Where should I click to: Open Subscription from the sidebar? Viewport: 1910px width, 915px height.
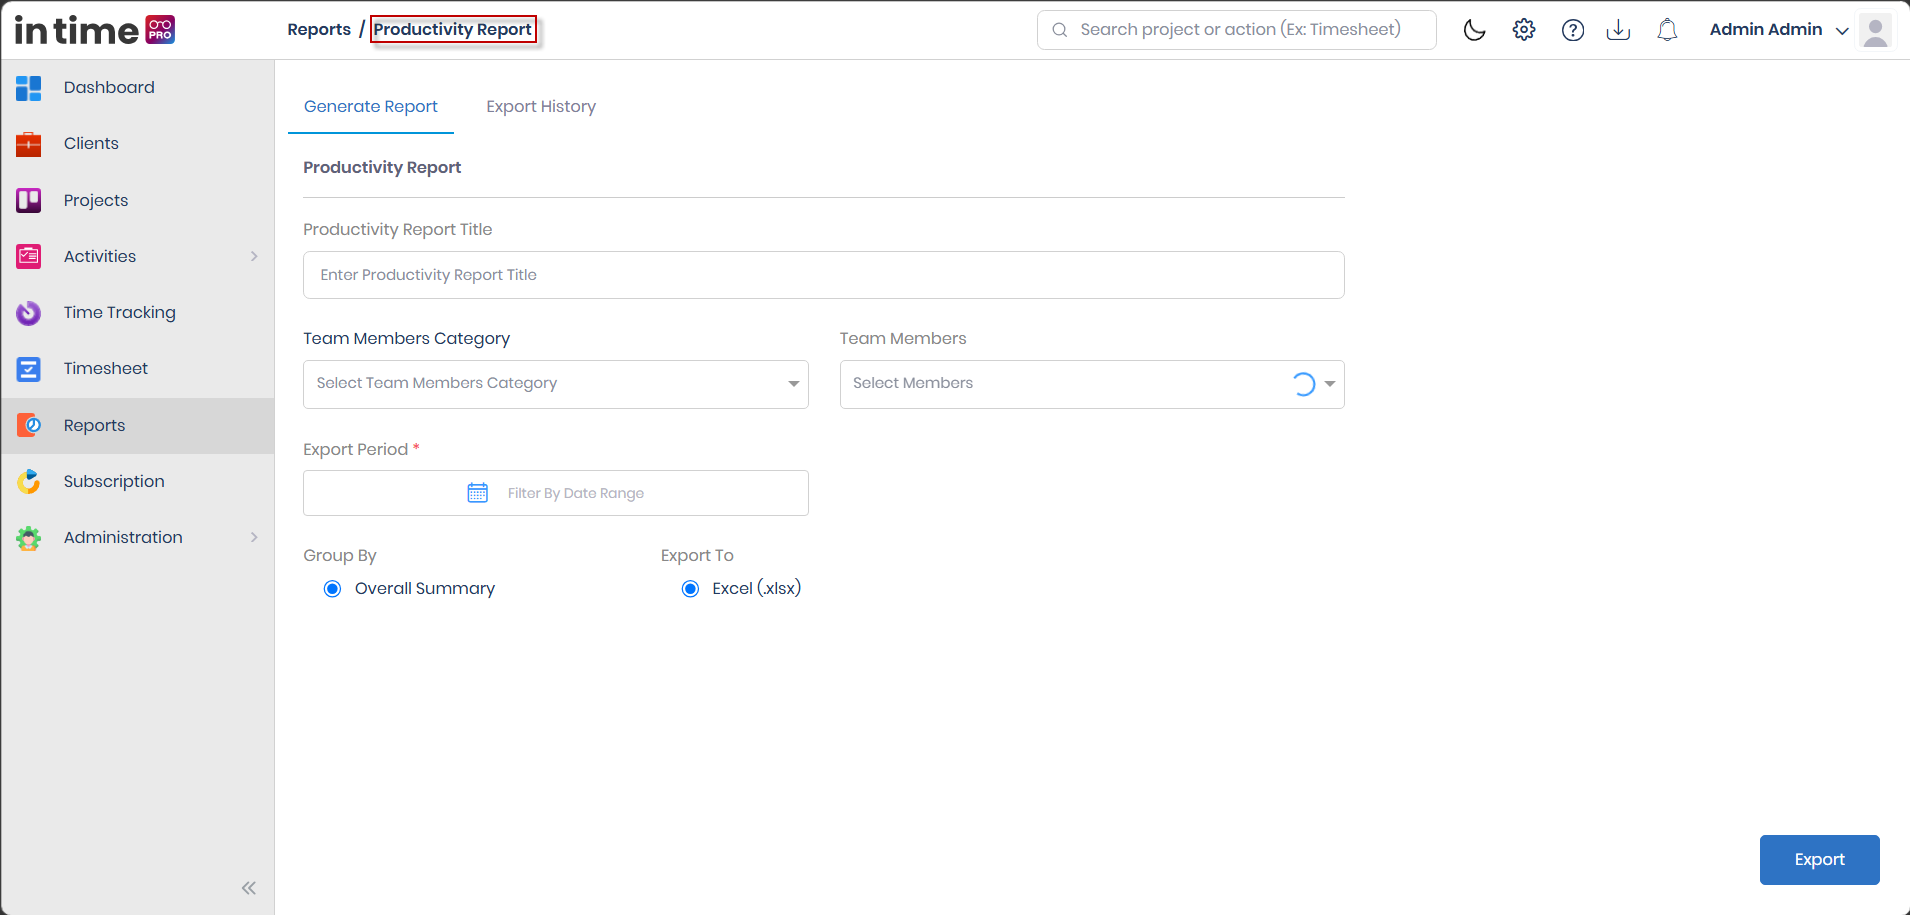pos(138,481)
